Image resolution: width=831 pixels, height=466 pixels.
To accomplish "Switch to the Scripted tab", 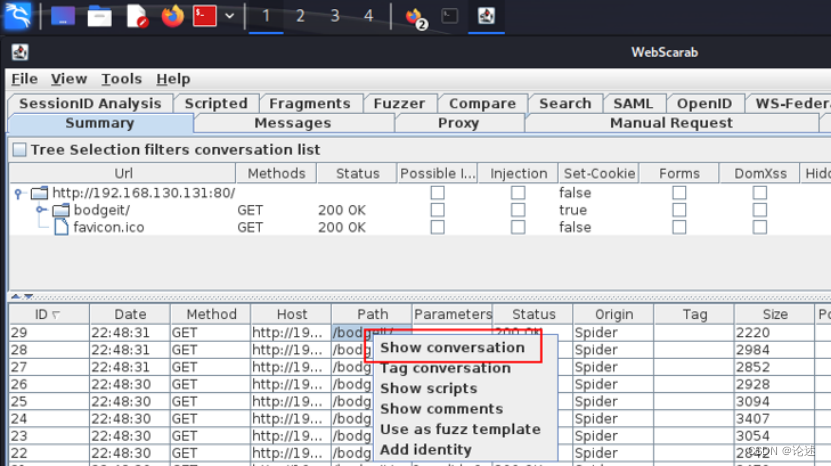I will tap(216, 103).
